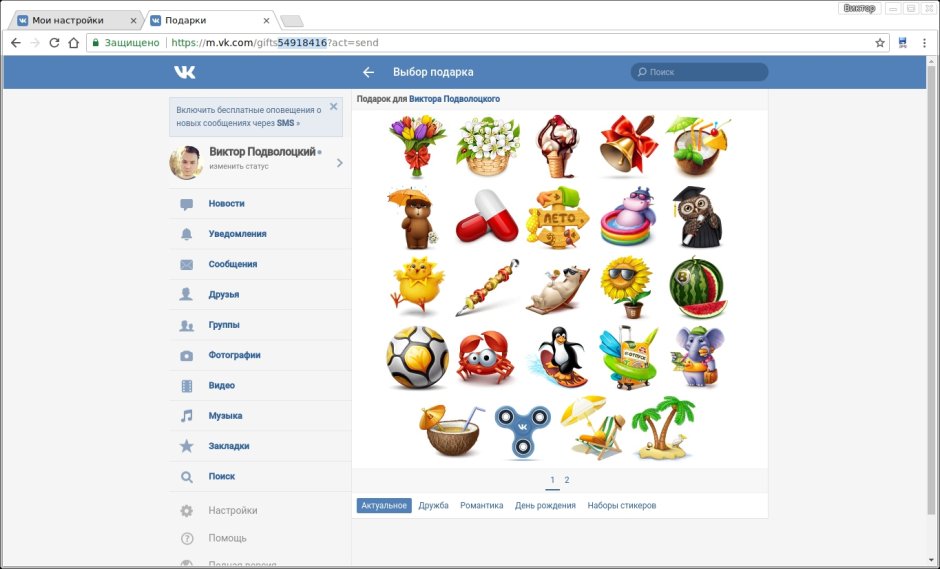Pick the cat on deck chair gift

558,289
